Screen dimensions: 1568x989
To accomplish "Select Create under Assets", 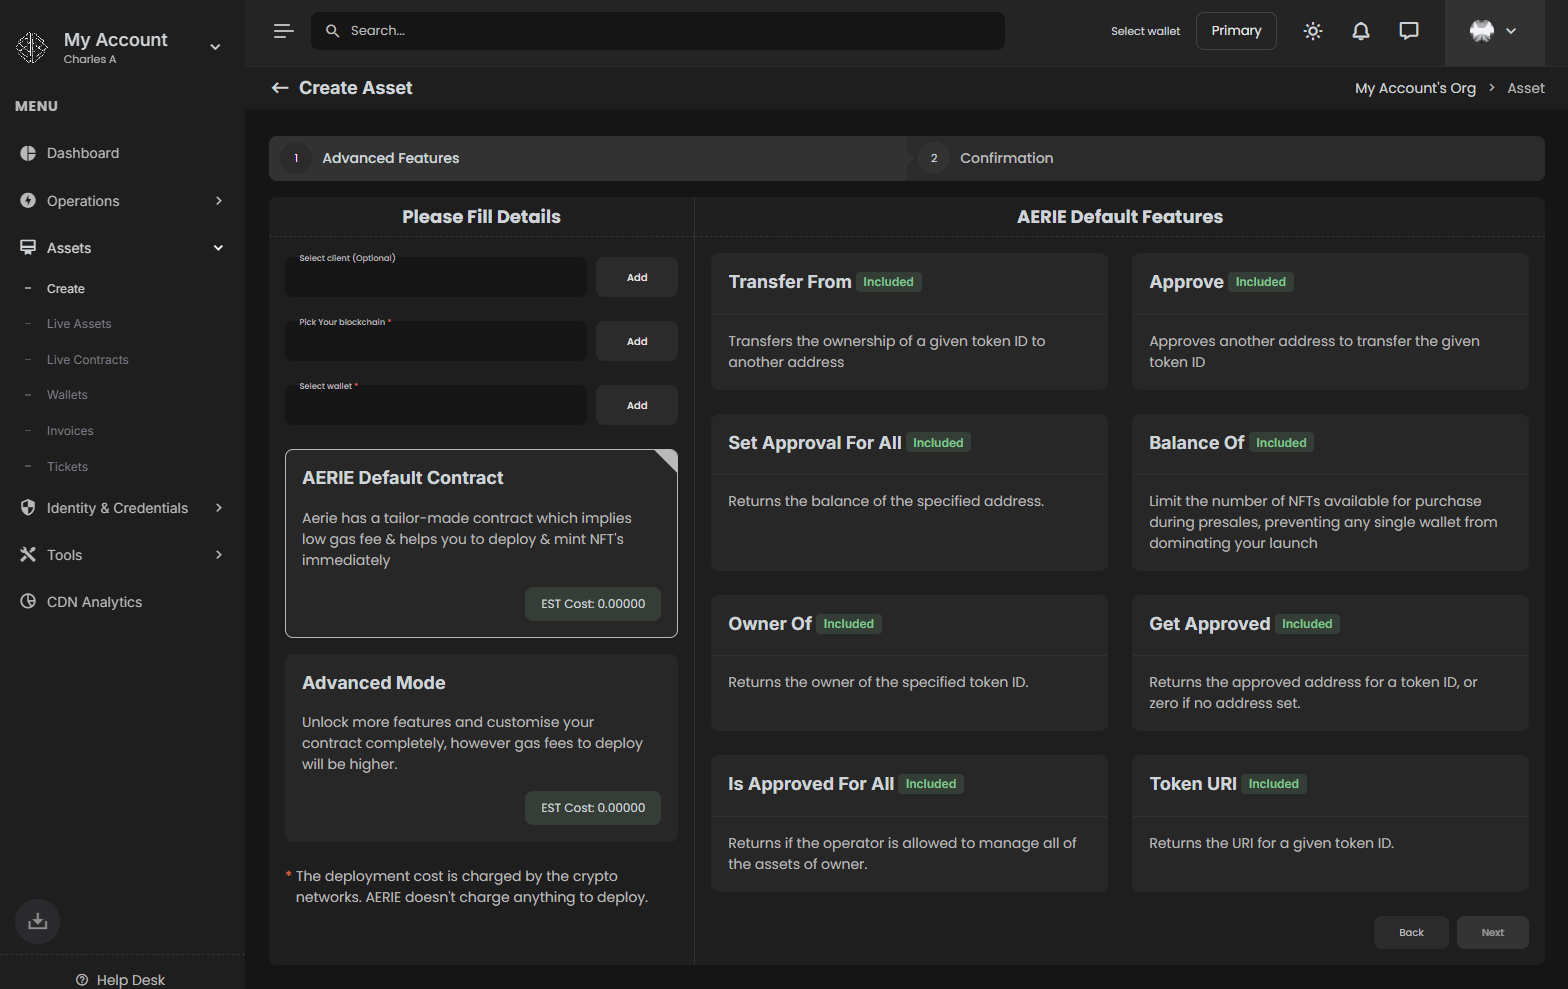I will (66, 289).
